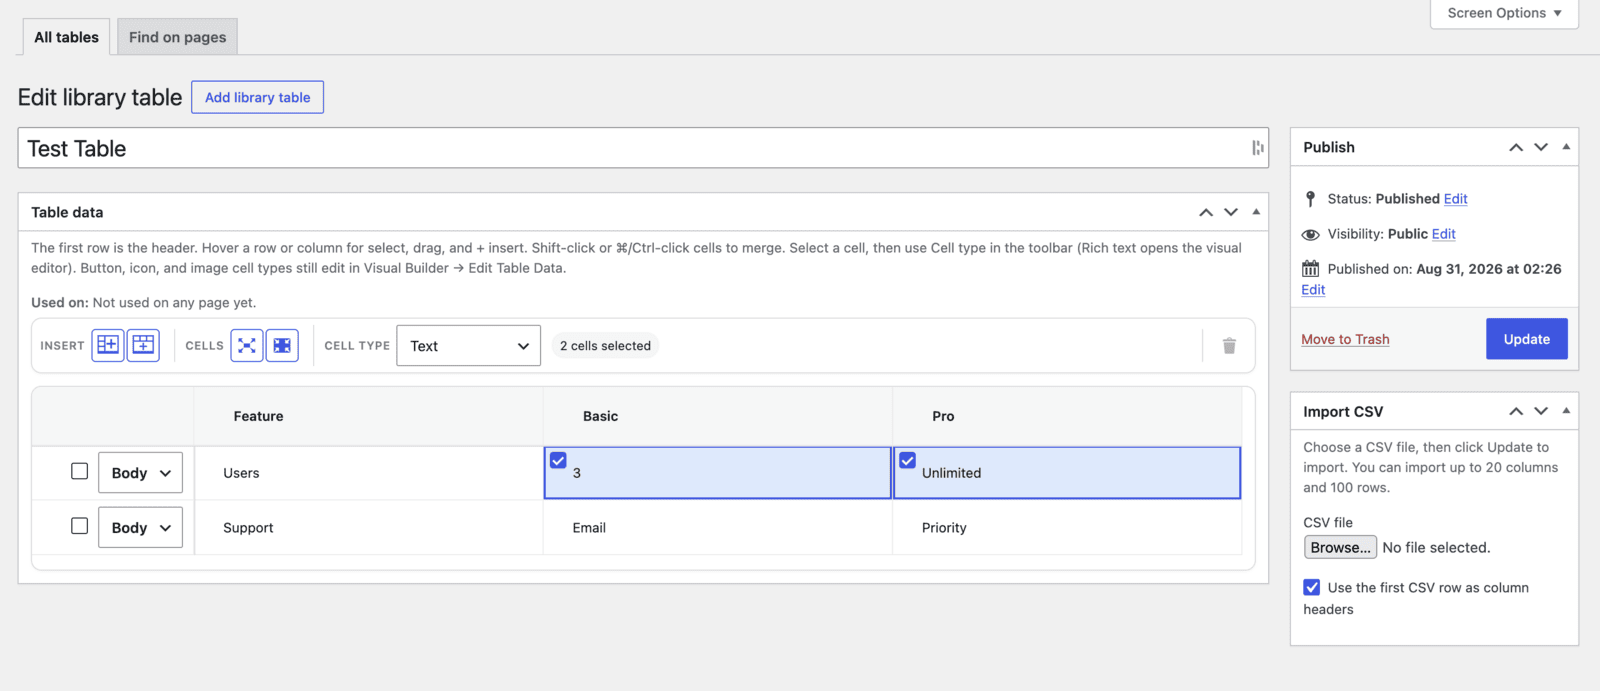
Task: Move Table data panel up
Action: point(1206,212)
